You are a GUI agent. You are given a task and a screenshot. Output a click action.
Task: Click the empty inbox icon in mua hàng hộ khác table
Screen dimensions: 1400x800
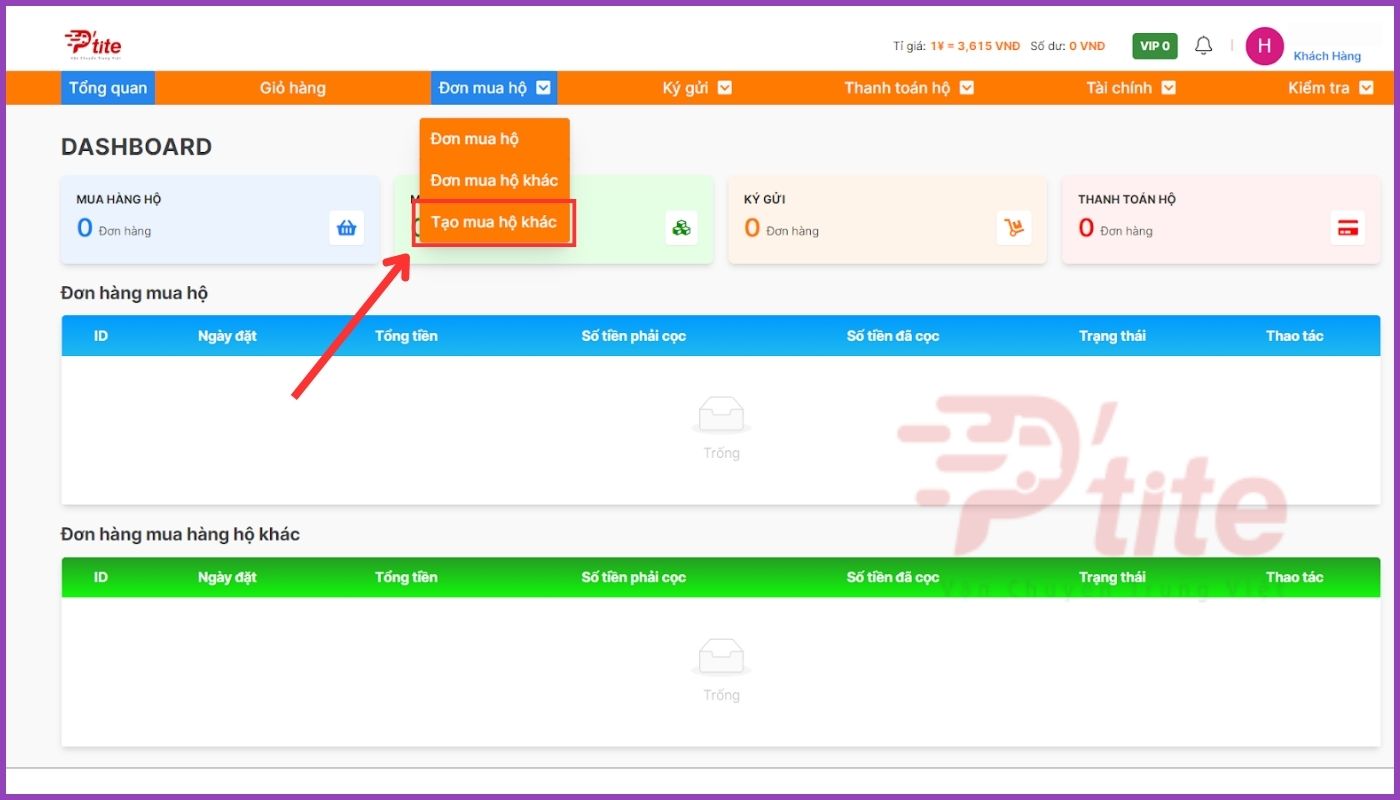pyautogui.click(x=721, y=657)
